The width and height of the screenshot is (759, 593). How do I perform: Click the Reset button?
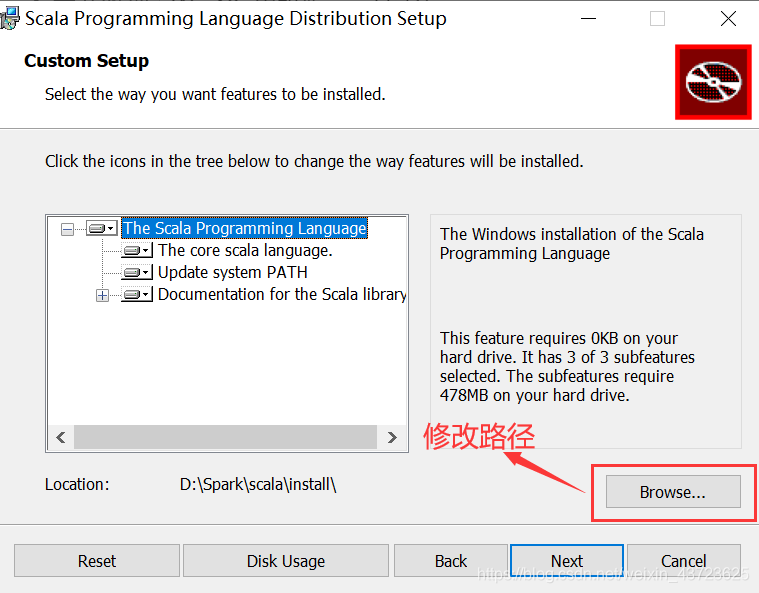[x=97, y=561]
